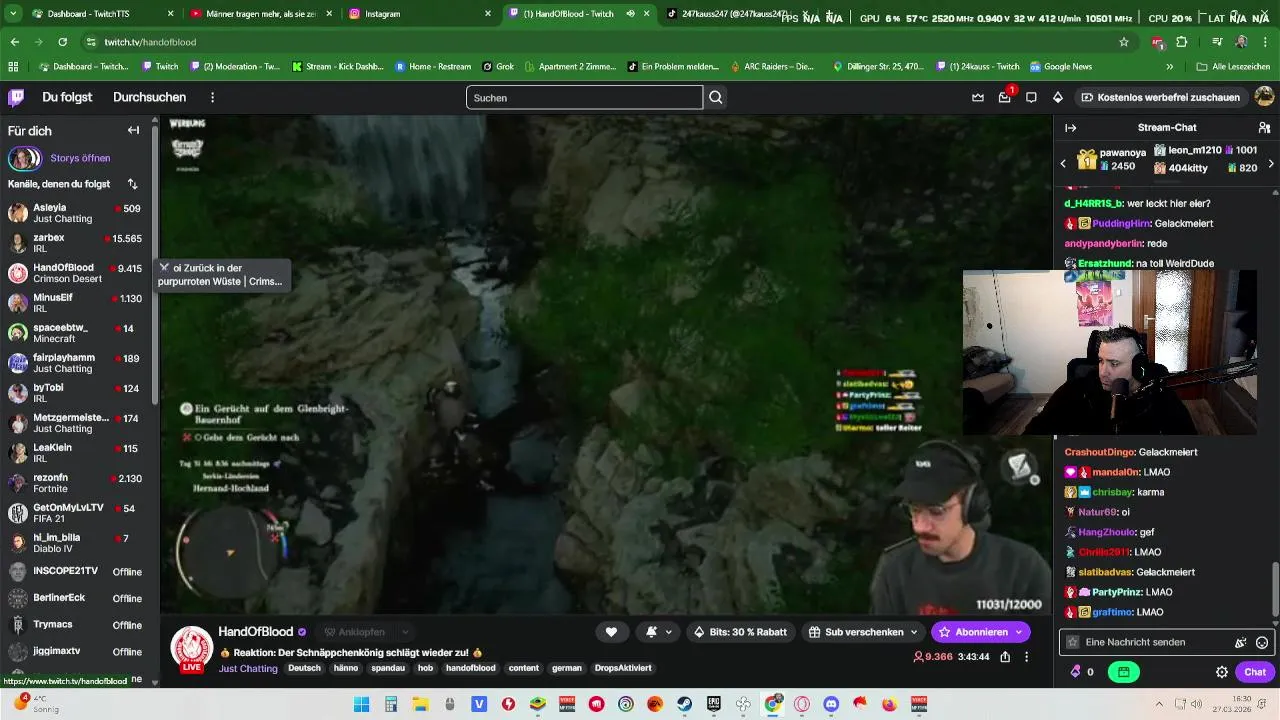Viewport: 1280px width, 720px height.
Task: Open the whispers speech bubble icon
Action: [x=1031, y=97]
